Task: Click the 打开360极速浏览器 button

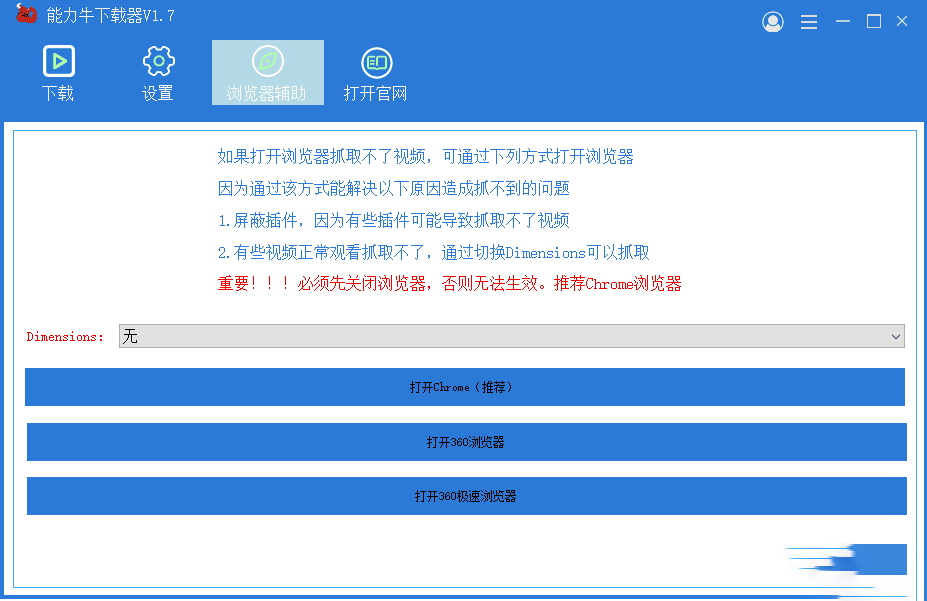Action: point(466,496)
